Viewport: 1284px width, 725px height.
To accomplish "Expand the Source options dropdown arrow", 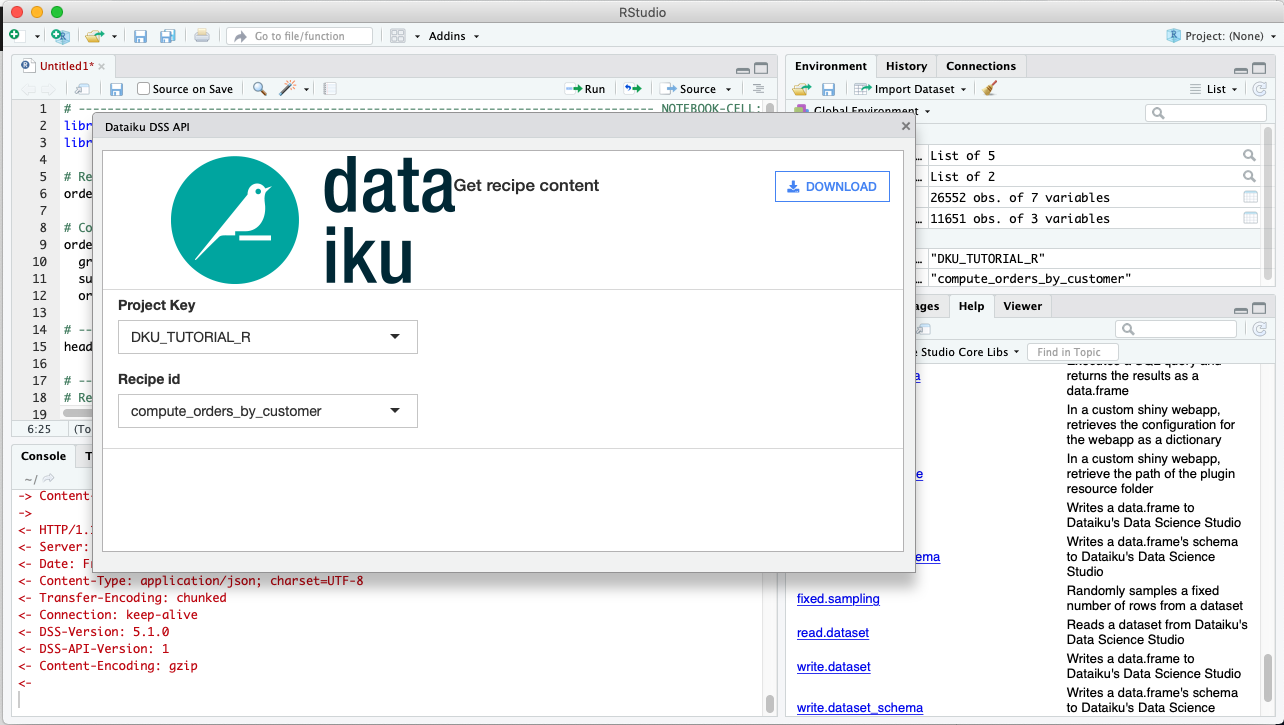I will [x=726, y=89].
